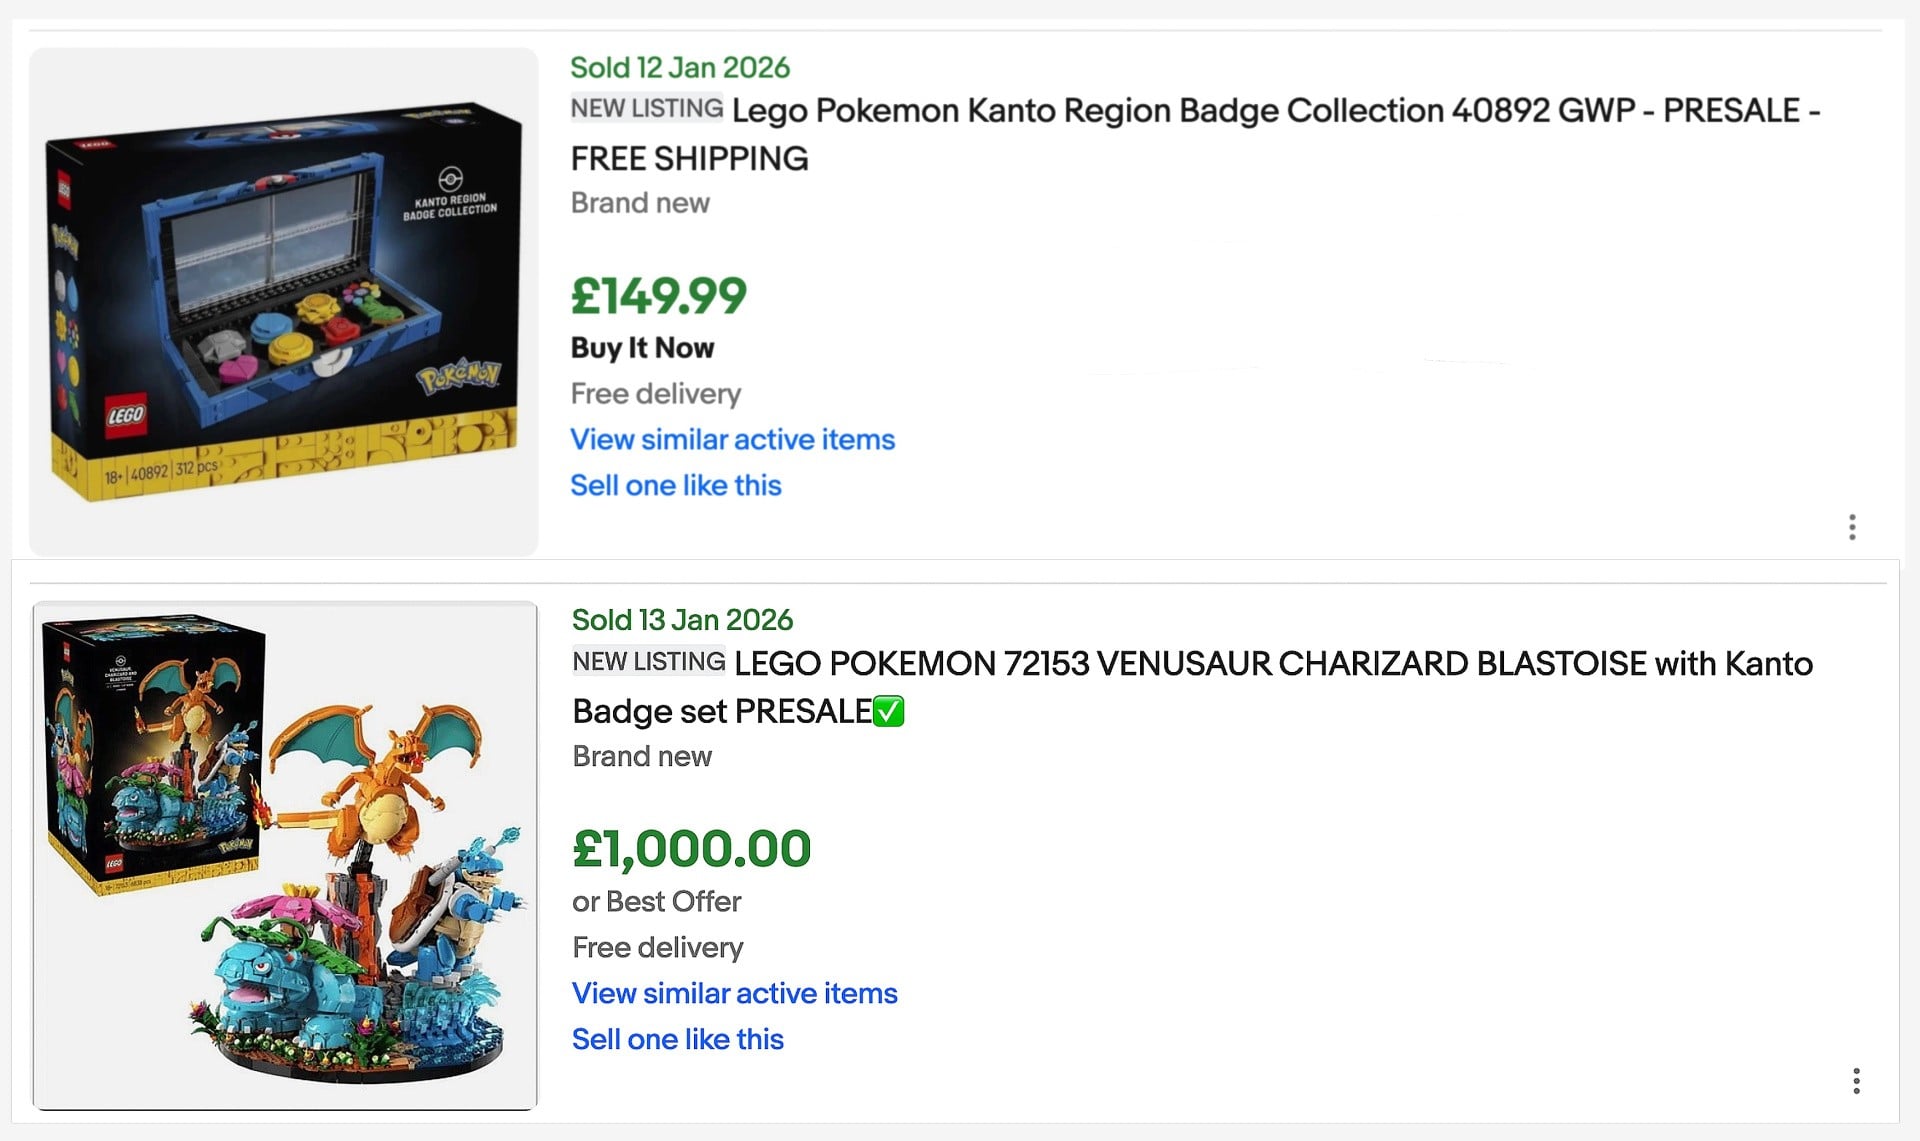This screenshot has height=1141, width=1920.
Task: Click 'Sell one like this' under 72153 set
Action: pos(677,1039)
